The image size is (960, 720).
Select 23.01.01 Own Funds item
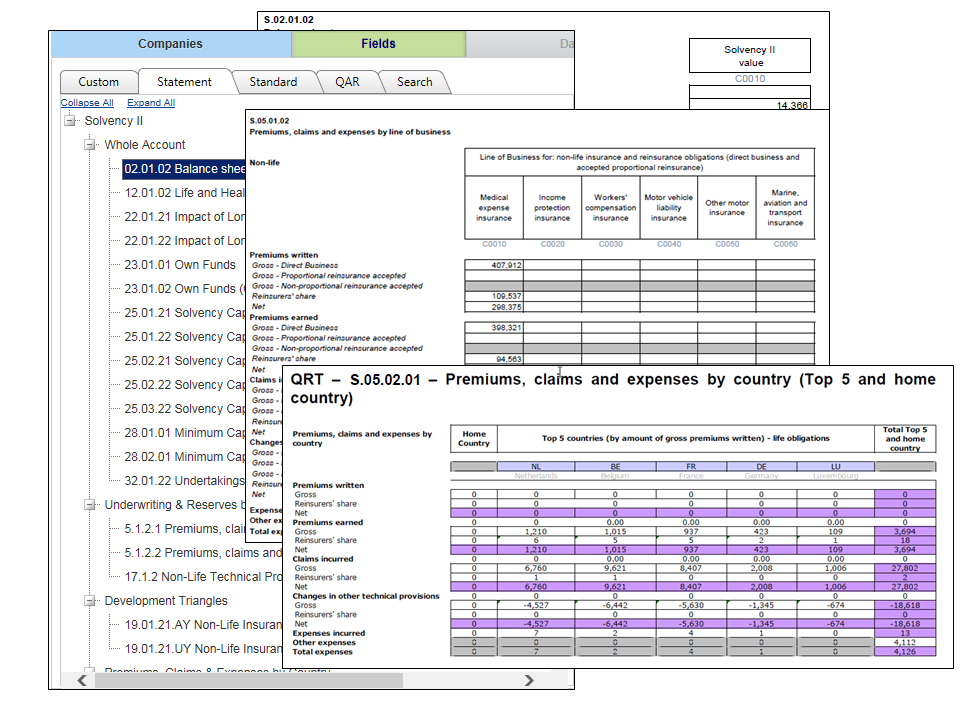click(x=180, y=264)
